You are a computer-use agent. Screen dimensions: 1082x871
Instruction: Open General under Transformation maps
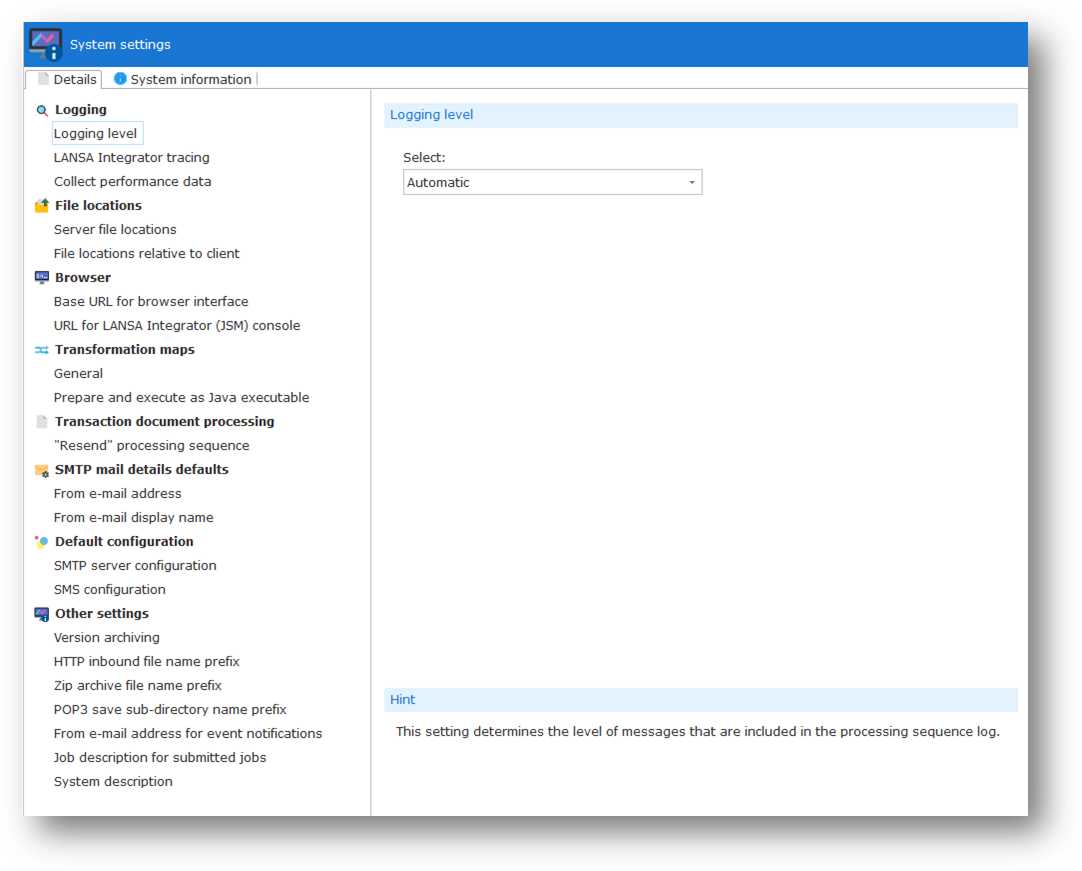coord(79,373)
